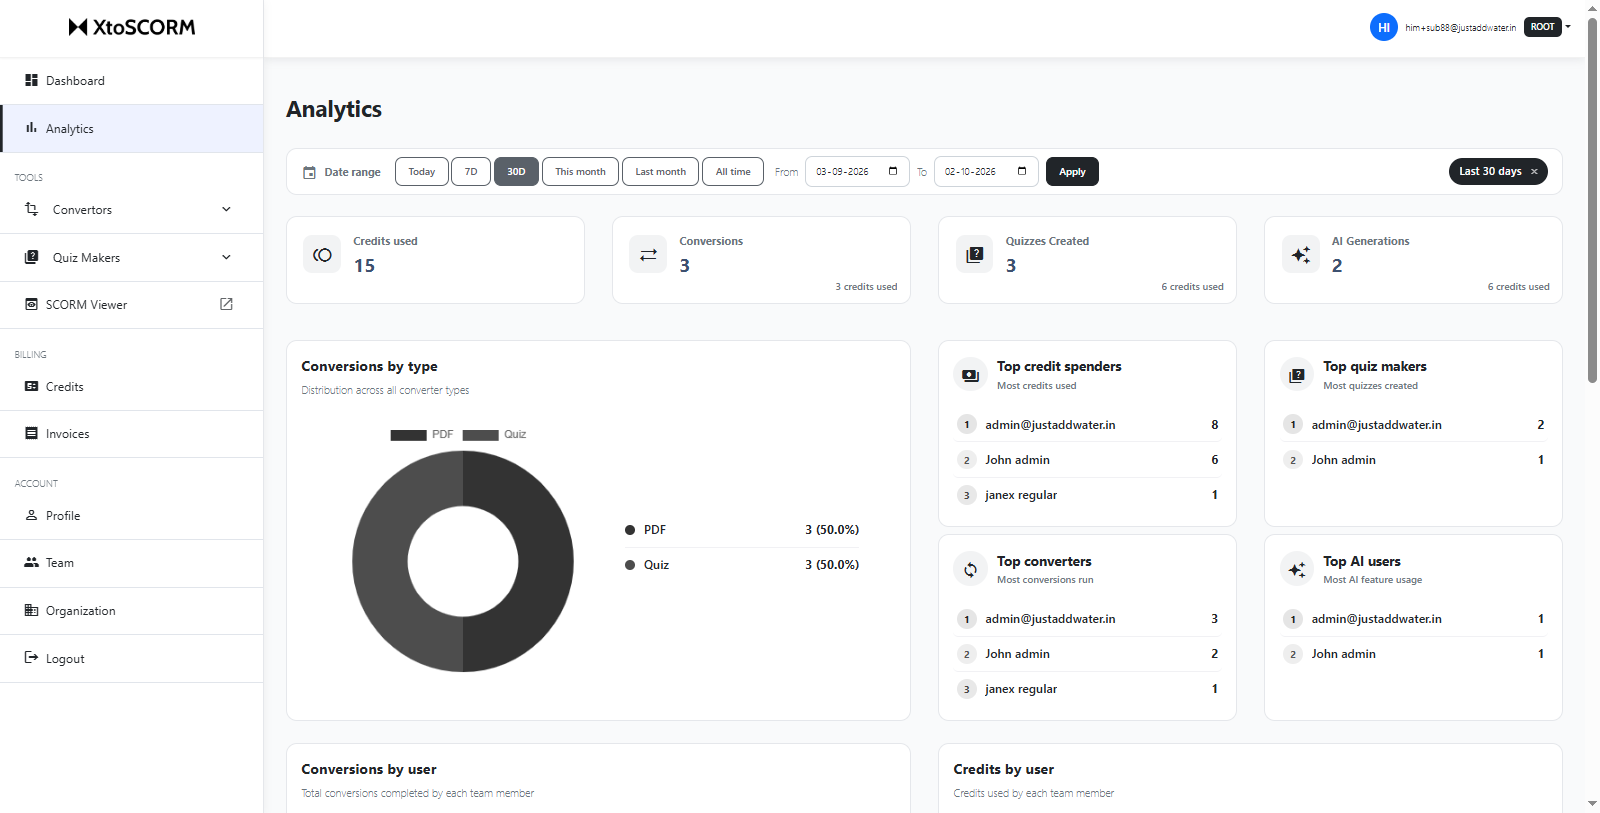Click the Credits icon in sidebar

31,386
